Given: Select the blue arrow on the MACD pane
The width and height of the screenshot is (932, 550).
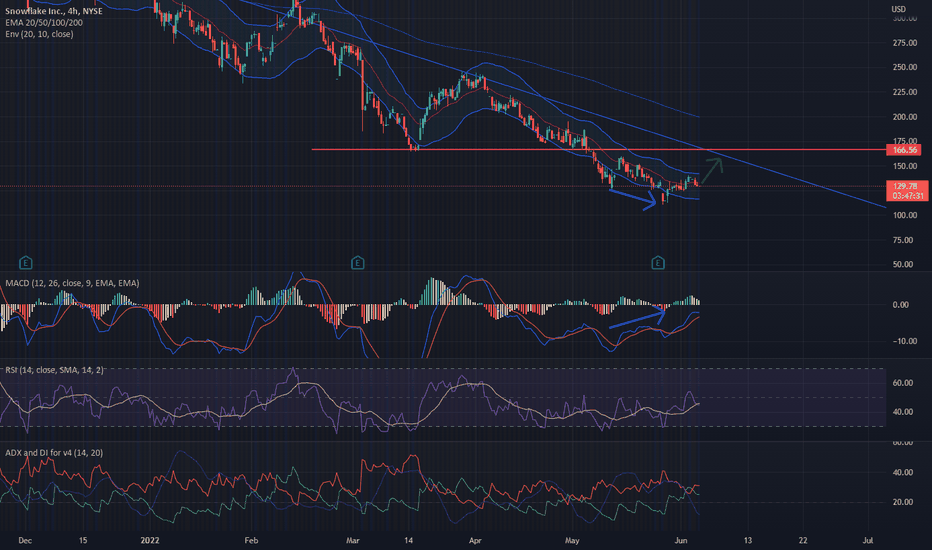Looking at the screenshot, I should [x=637, y=318].
